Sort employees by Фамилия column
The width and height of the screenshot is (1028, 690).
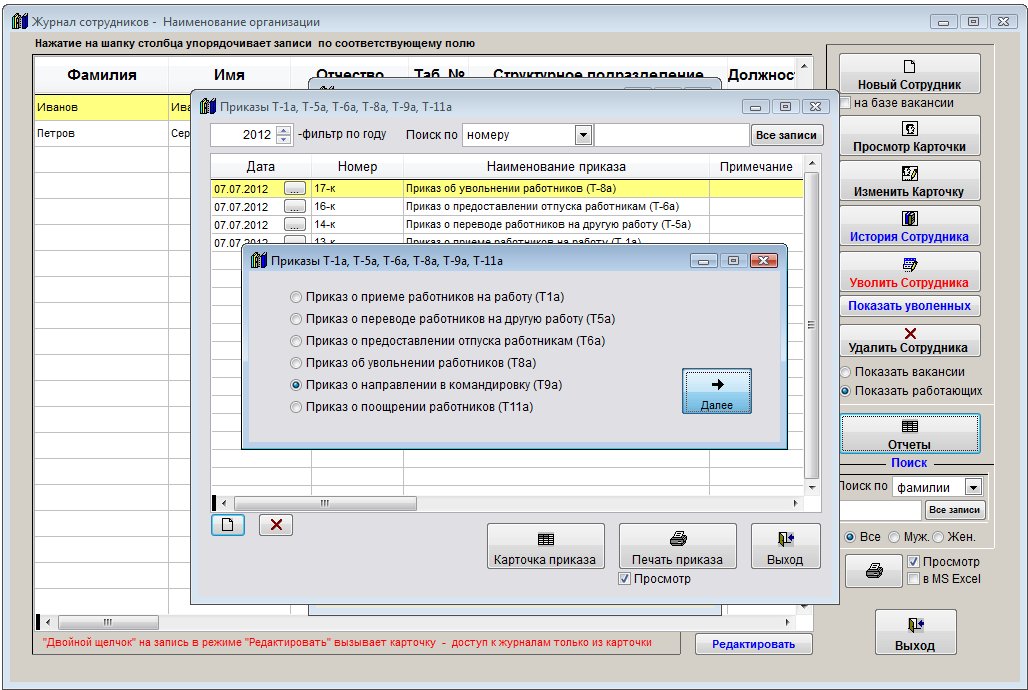[102, 75]
